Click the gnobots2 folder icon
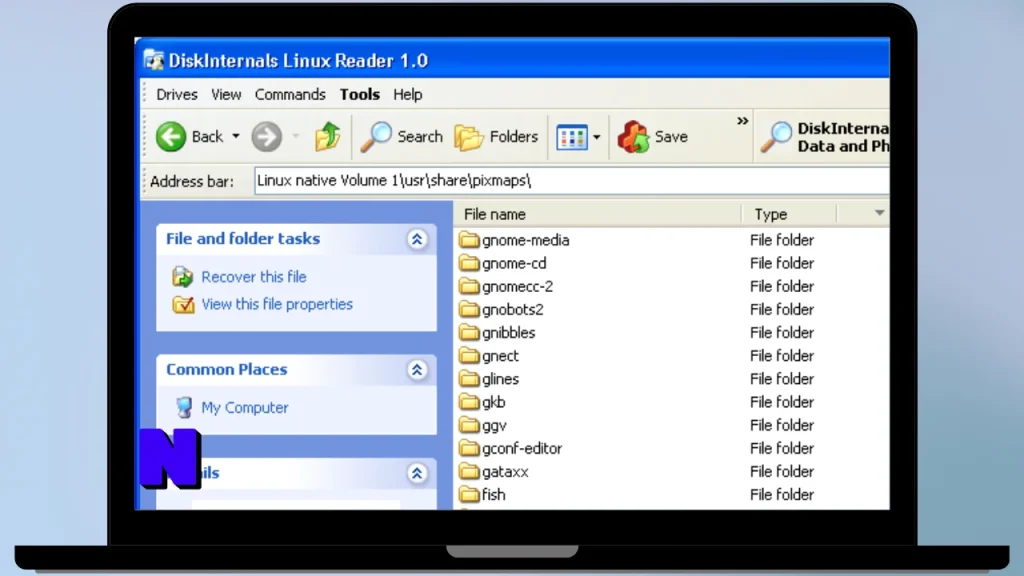 469,309
